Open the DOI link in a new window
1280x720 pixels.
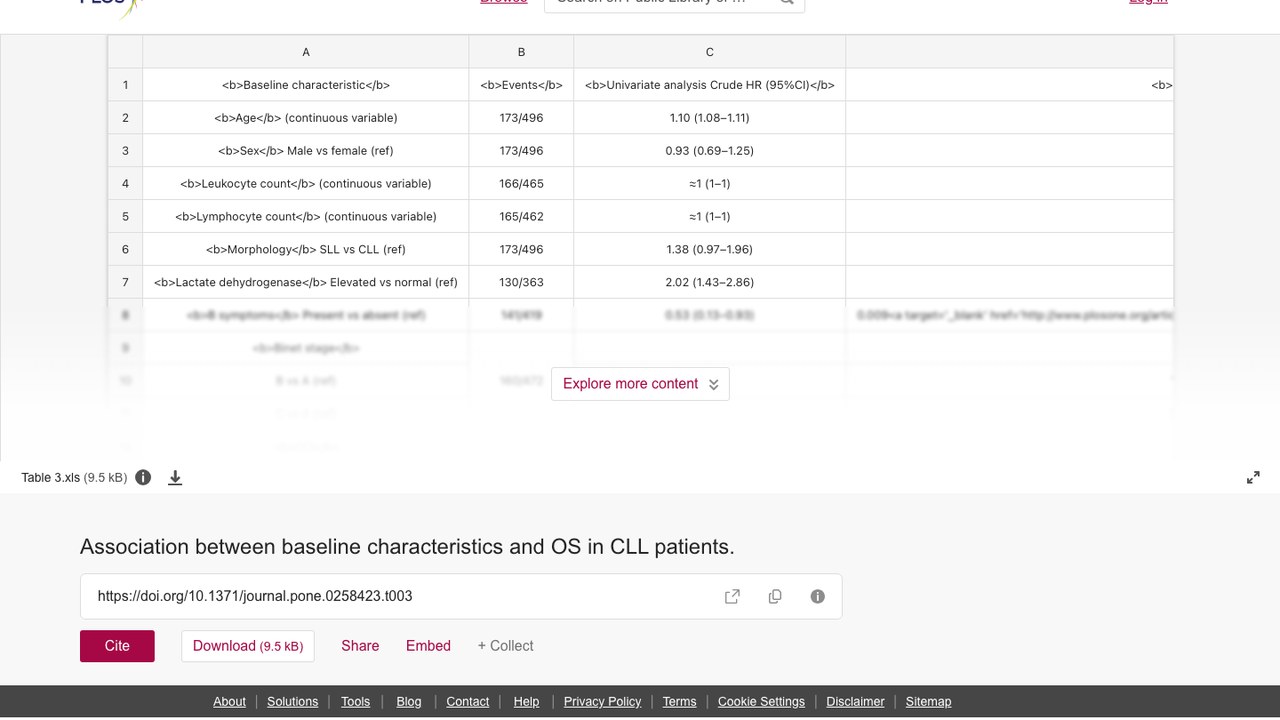click(732, 596)
